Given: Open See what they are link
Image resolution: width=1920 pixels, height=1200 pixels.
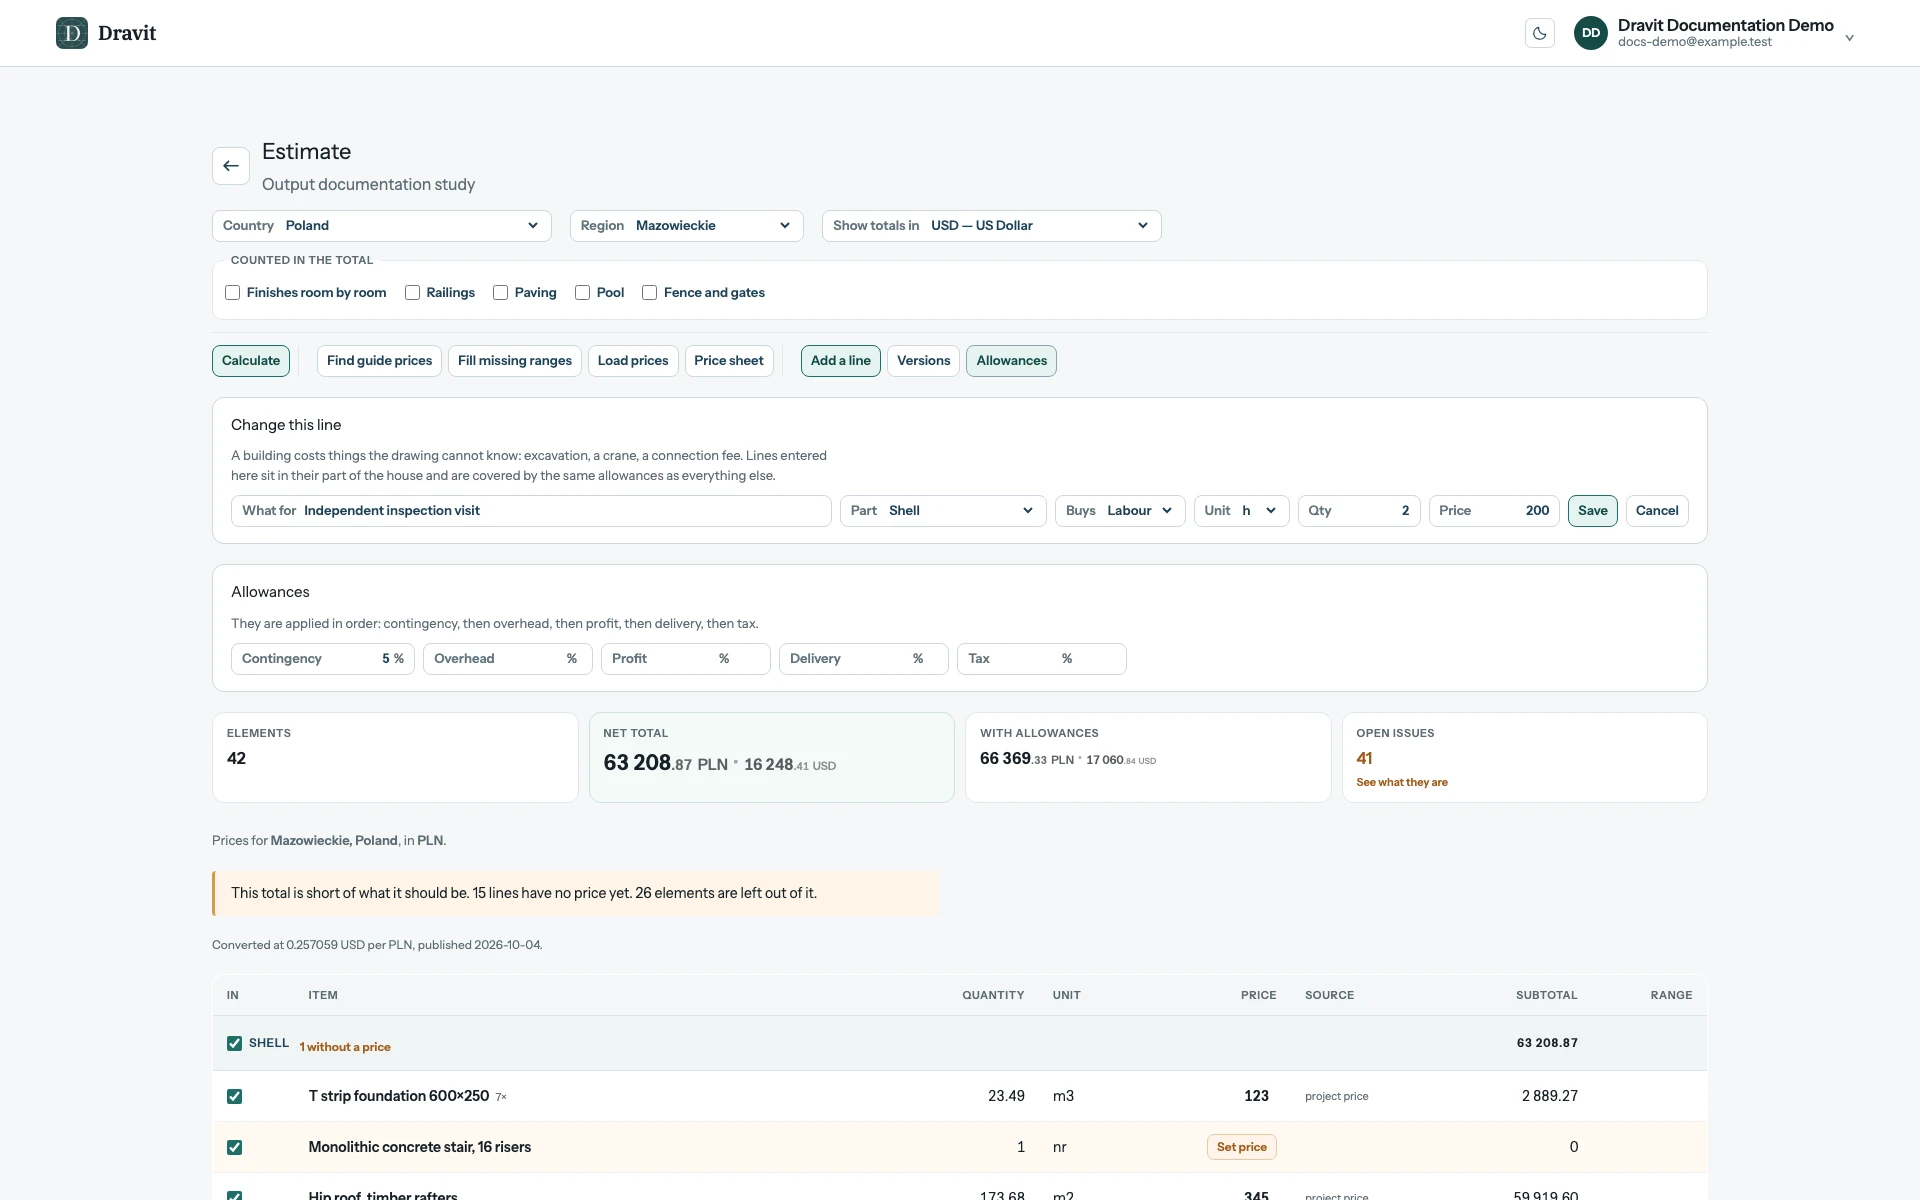Looking at the screenshot, I should [1402, 782].
